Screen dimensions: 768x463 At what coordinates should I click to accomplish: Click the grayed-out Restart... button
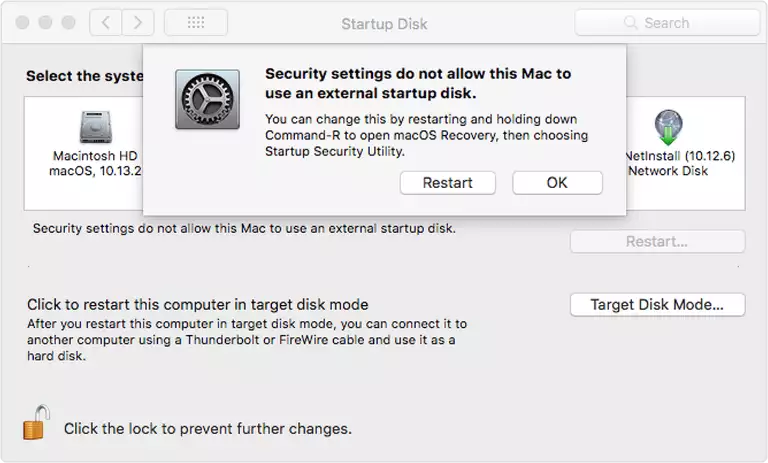point(657,241)
